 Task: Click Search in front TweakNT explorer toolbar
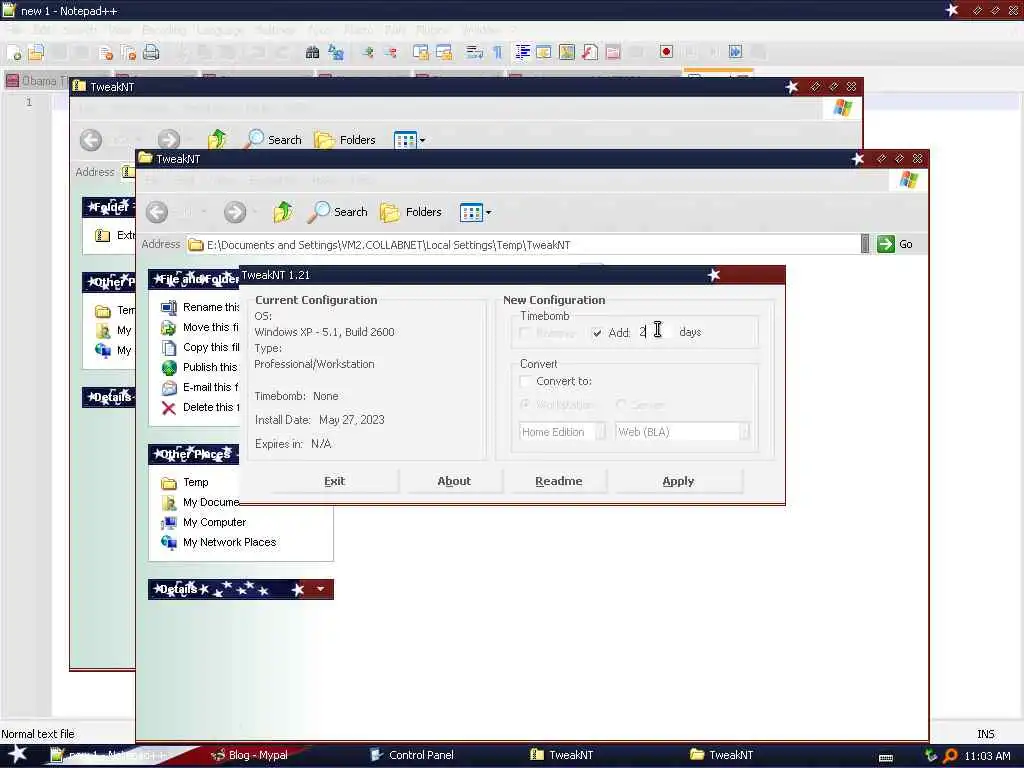pyautogui.click(x=338, y=212)
